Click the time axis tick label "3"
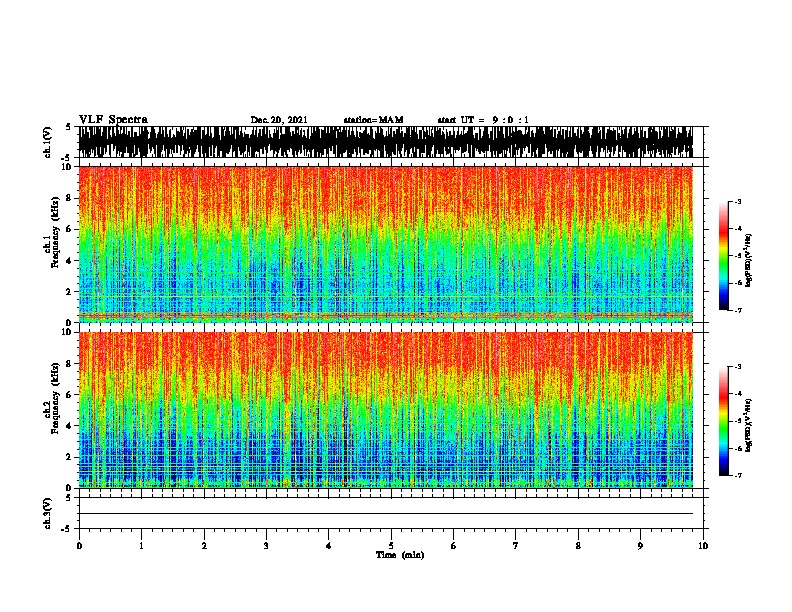Image resolution: width=792 pixels, height=612 pixels. point(266,546)
